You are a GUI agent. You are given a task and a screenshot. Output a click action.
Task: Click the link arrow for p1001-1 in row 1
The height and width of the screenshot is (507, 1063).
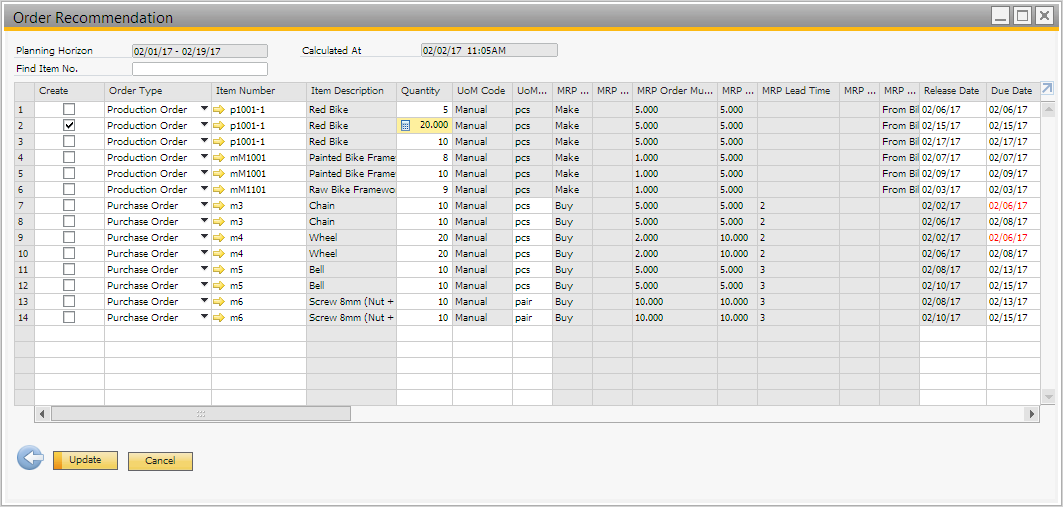220,109
